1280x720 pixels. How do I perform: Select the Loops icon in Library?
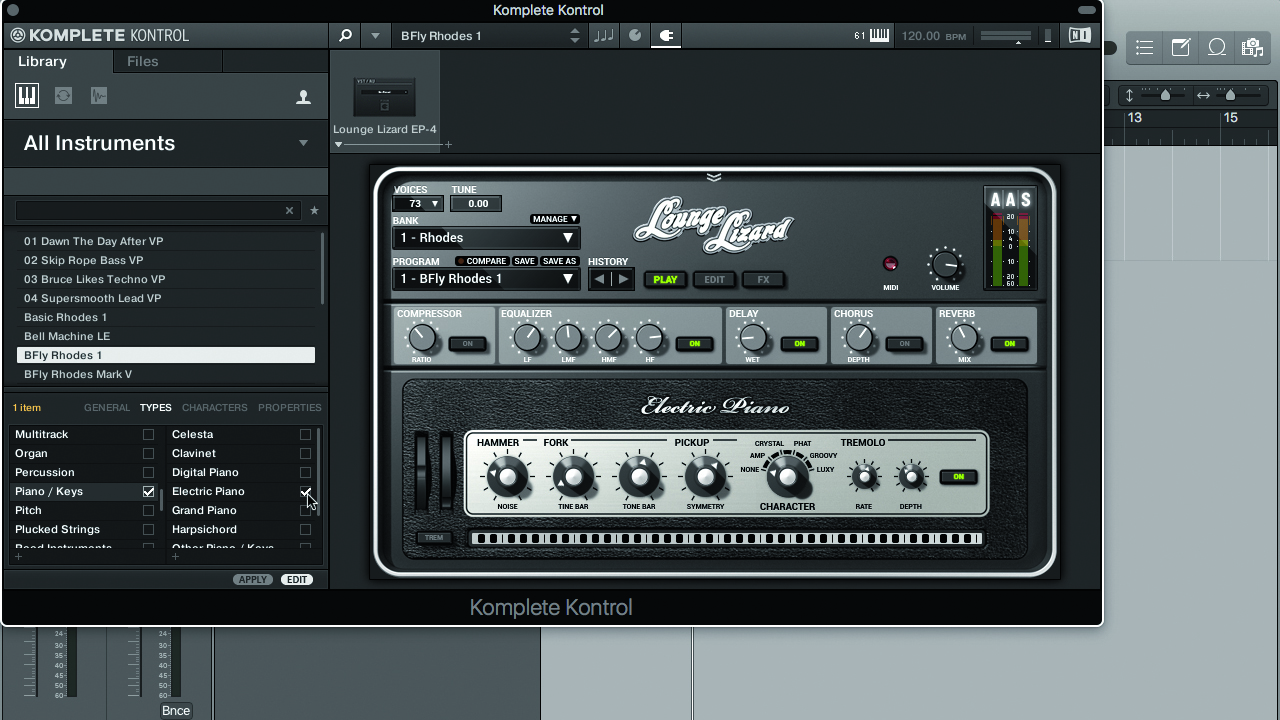click(x=63, y=96)
